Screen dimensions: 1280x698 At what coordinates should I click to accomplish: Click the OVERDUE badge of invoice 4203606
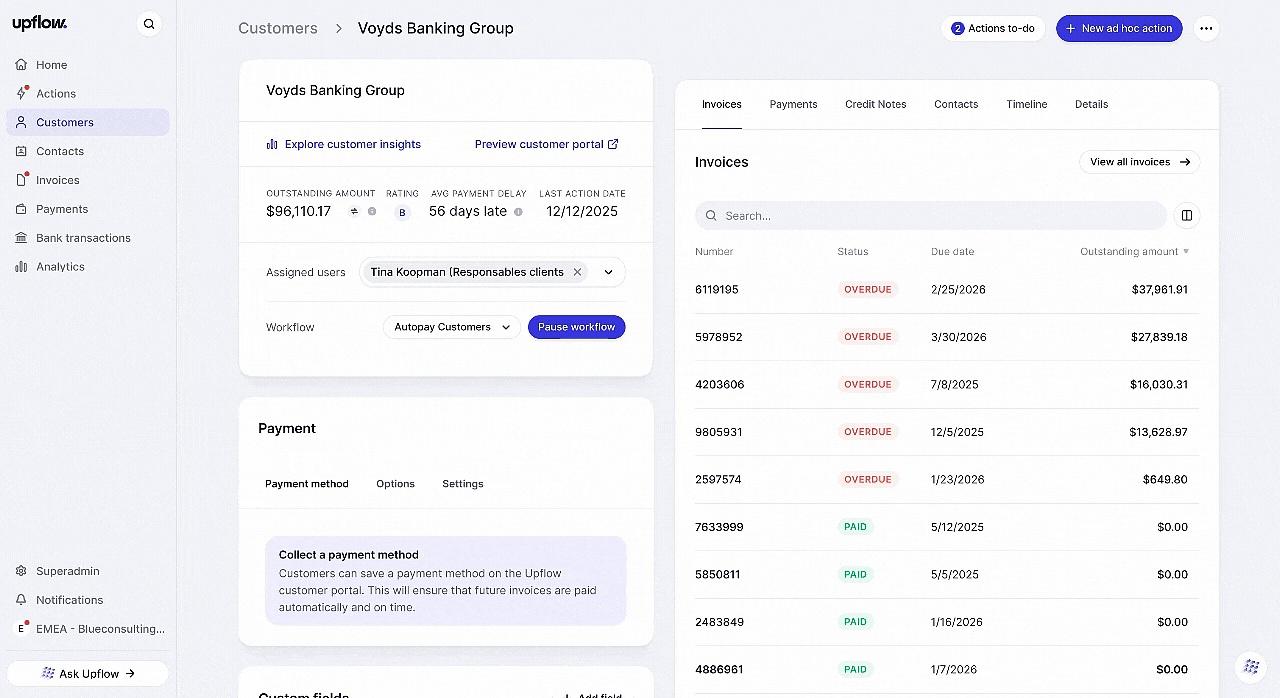click(x=868, y=384)
